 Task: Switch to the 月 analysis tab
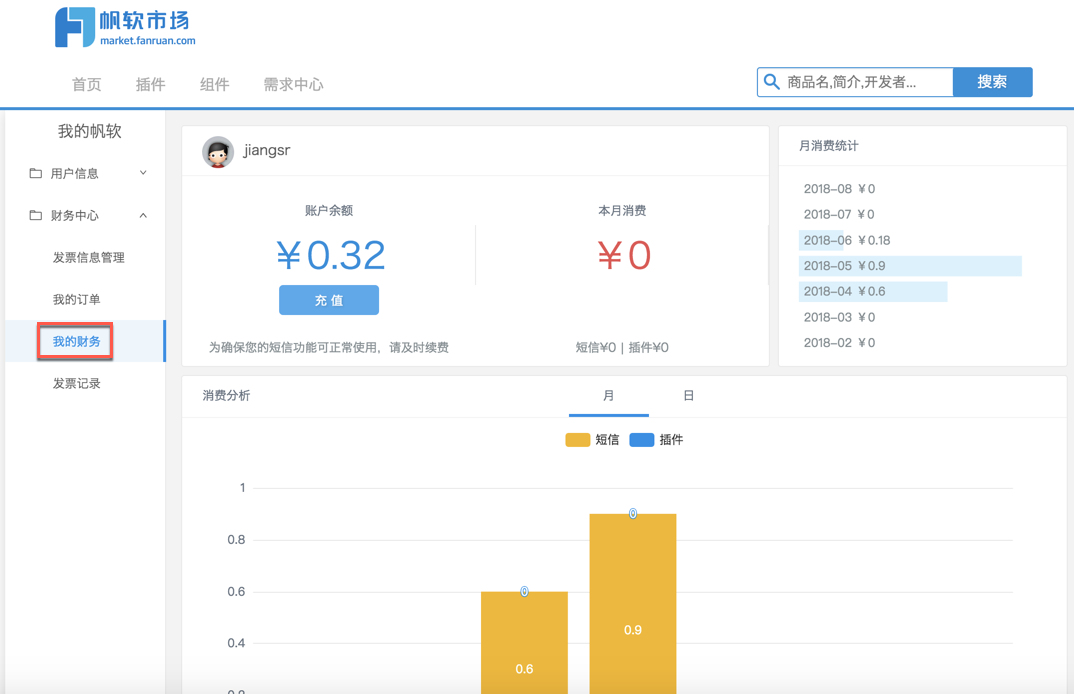[608, 396]
